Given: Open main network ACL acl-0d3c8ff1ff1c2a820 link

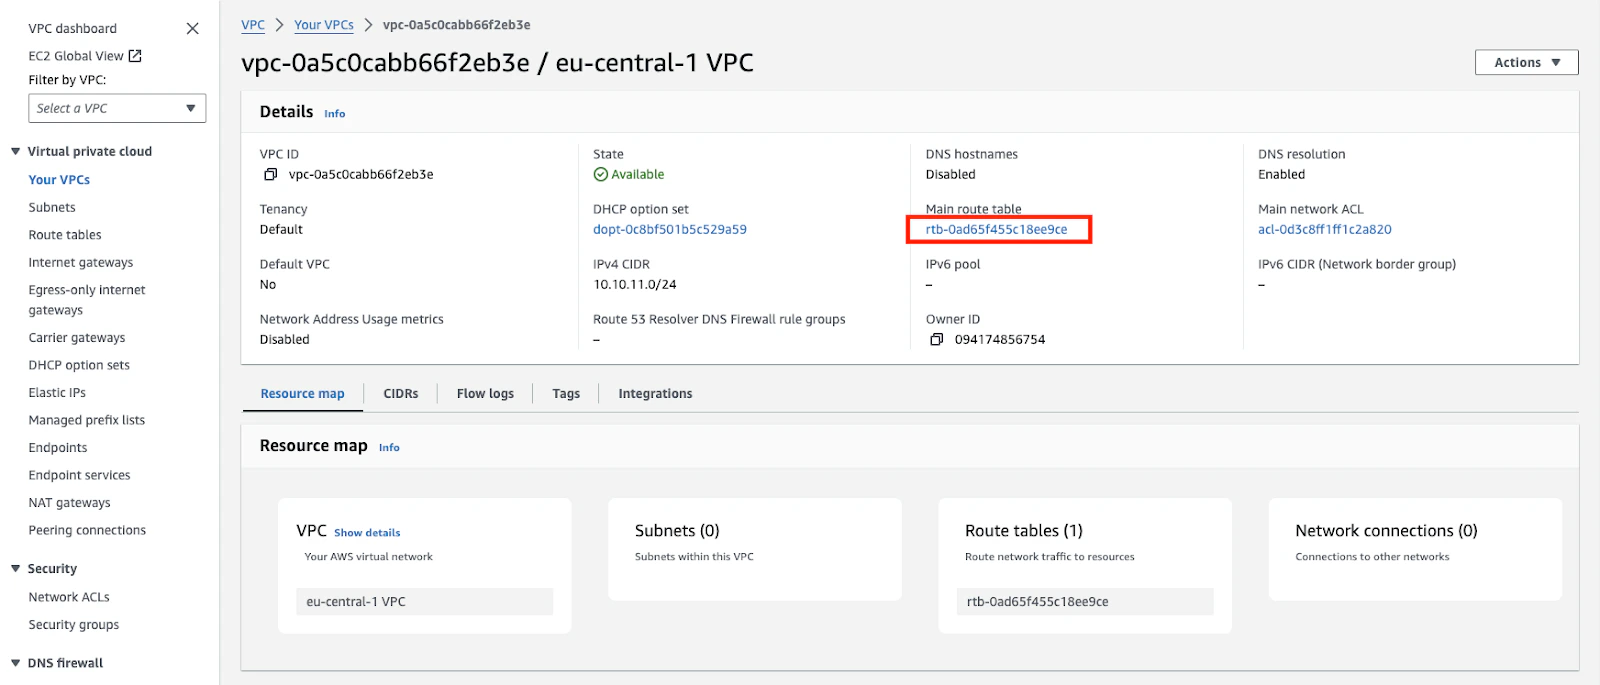Looking at the screenshot, I should click(x=1325, y=229).
